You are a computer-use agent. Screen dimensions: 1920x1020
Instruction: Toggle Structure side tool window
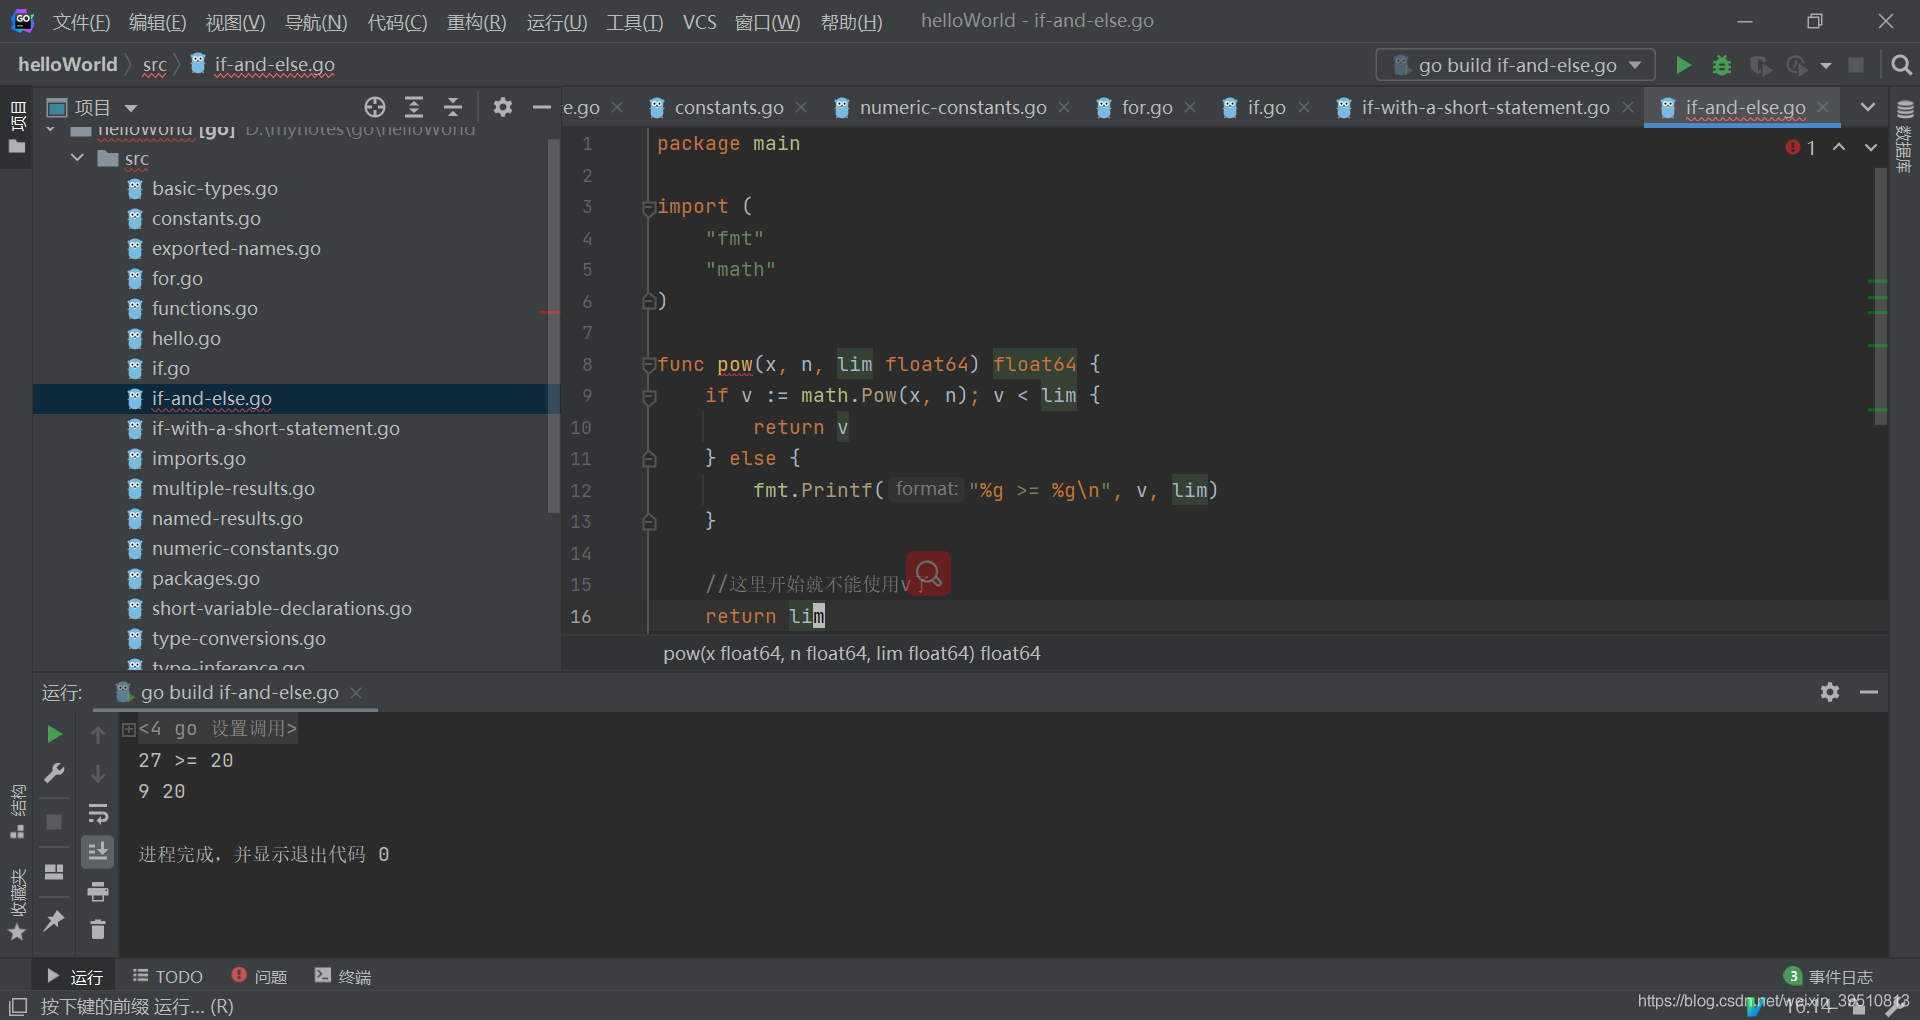(17, 811)
